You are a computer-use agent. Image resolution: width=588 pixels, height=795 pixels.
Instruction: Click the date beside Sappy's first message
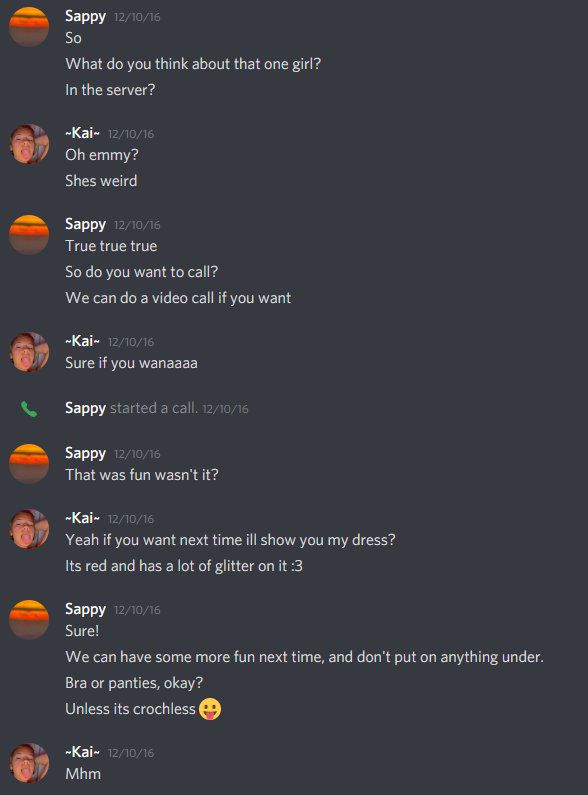tap(137, 17)
